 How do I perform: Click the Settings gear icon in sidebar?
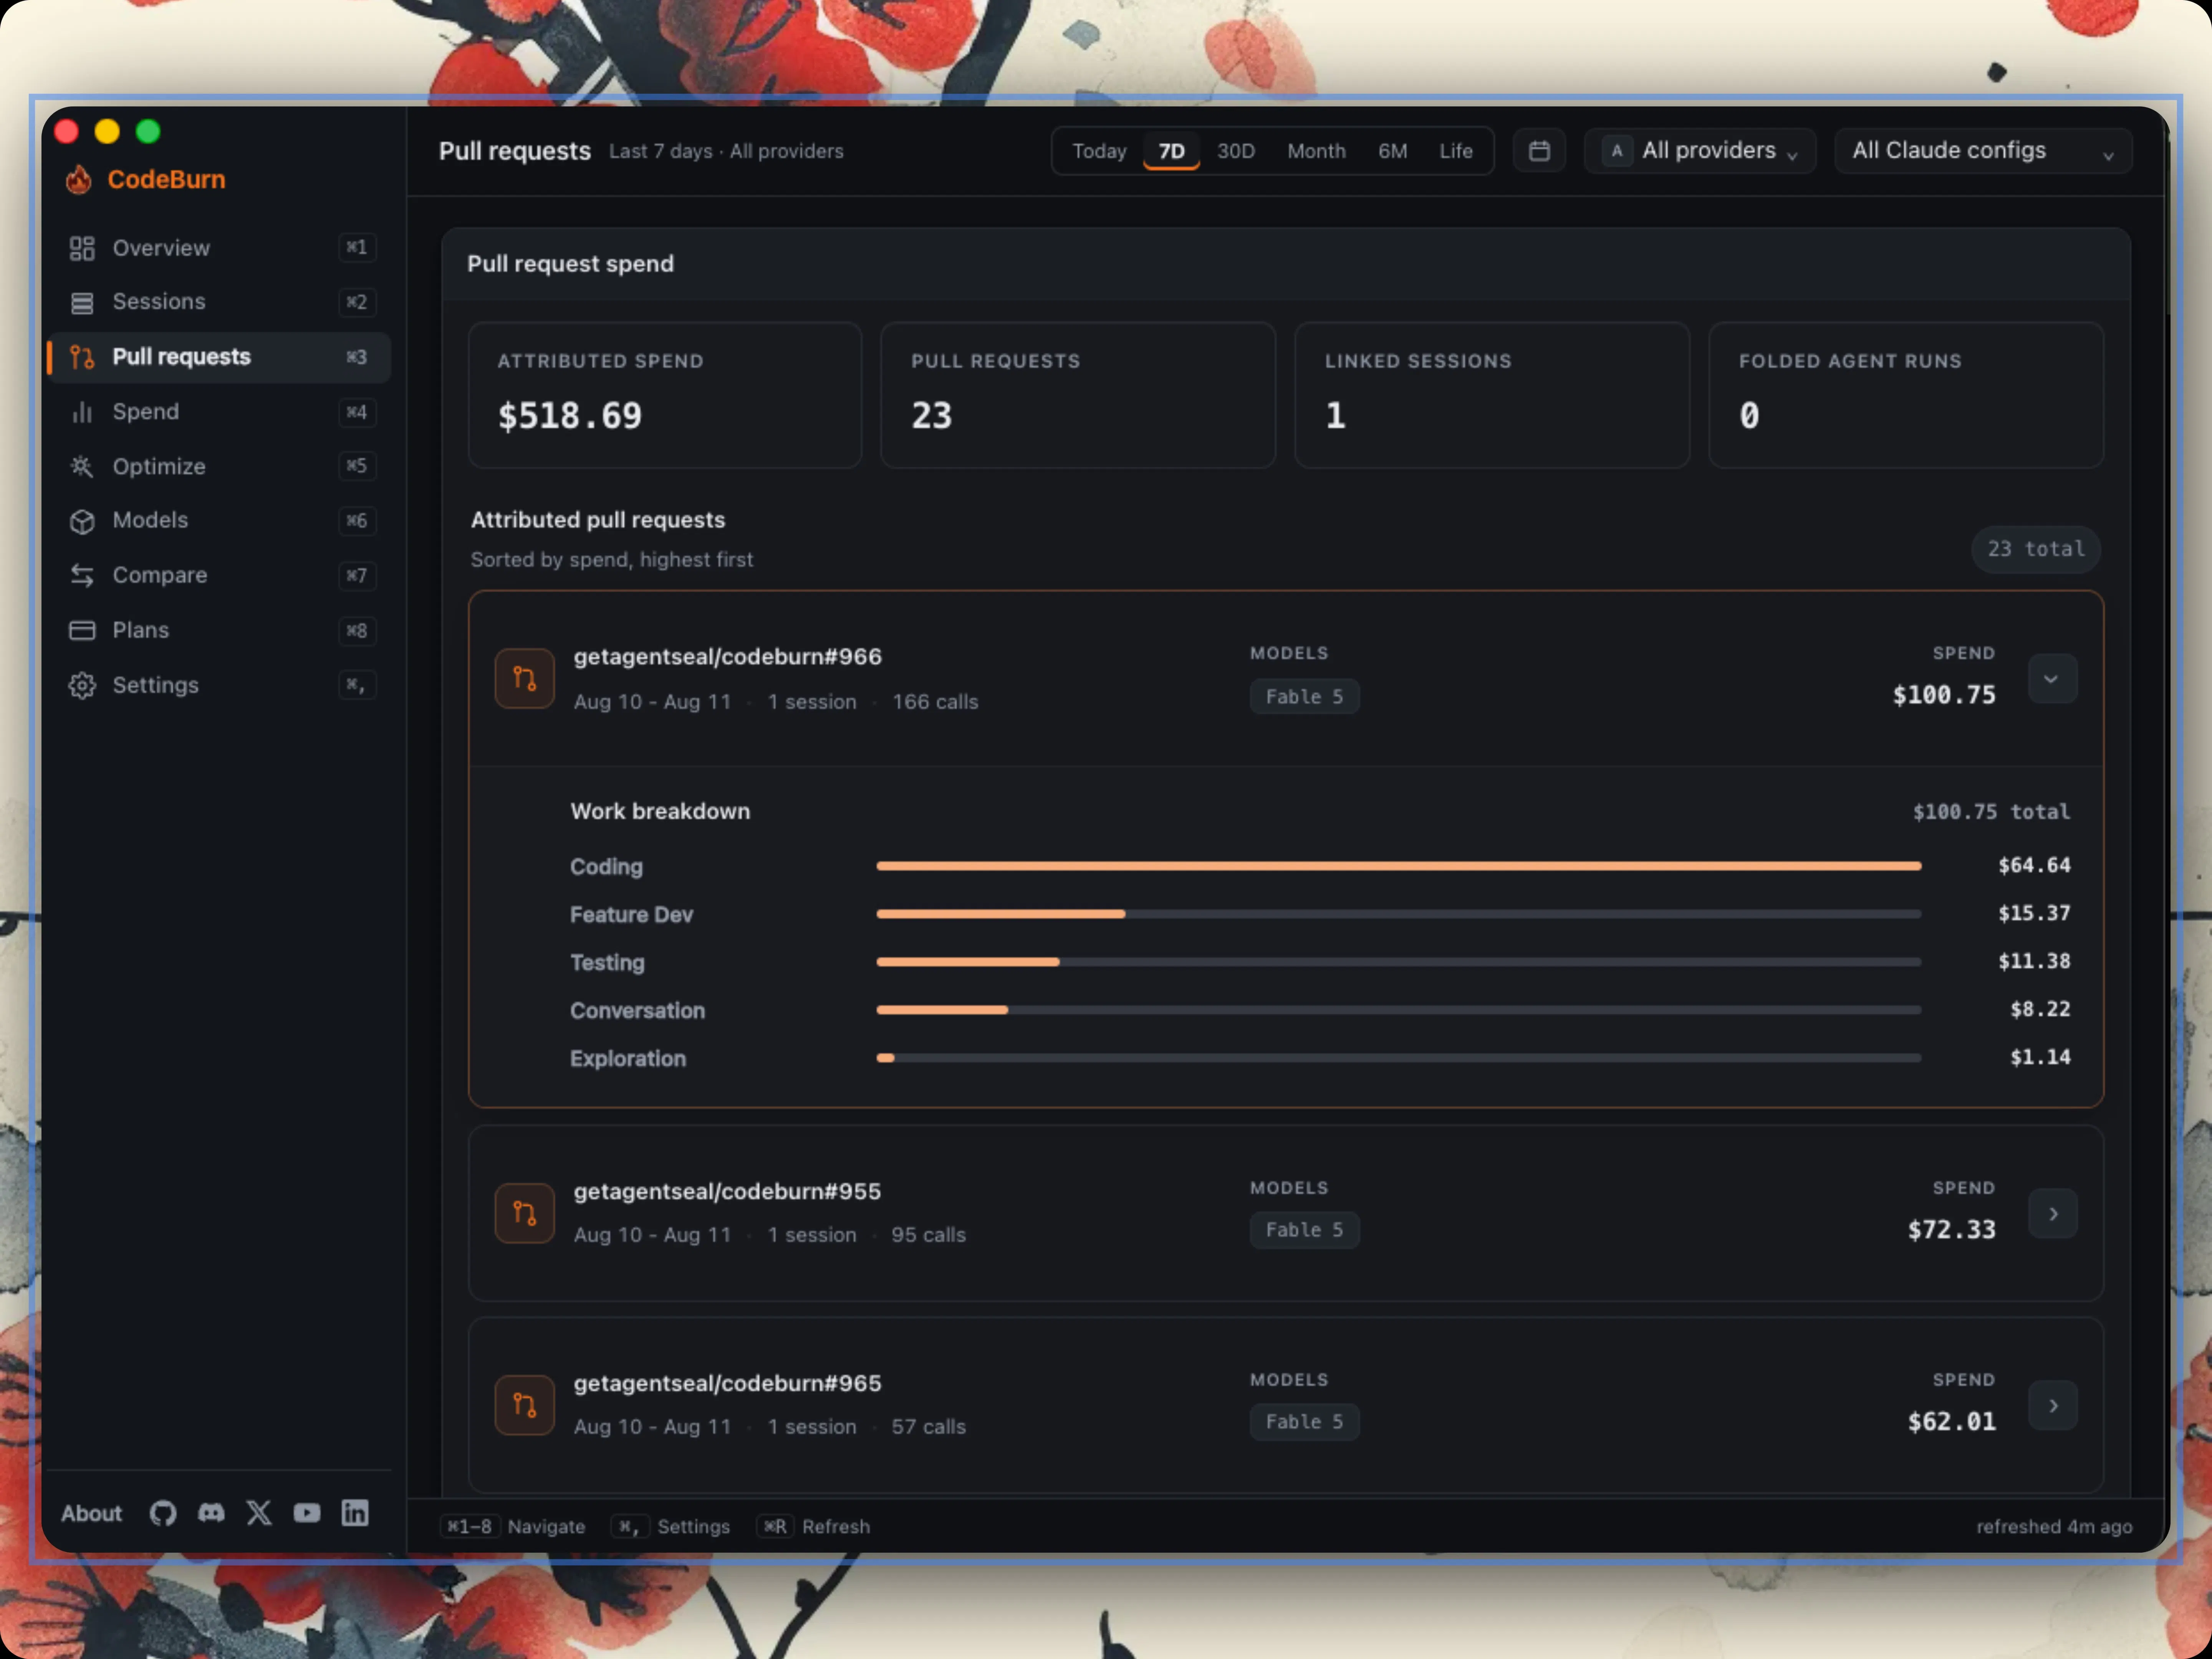pos(82,685)
